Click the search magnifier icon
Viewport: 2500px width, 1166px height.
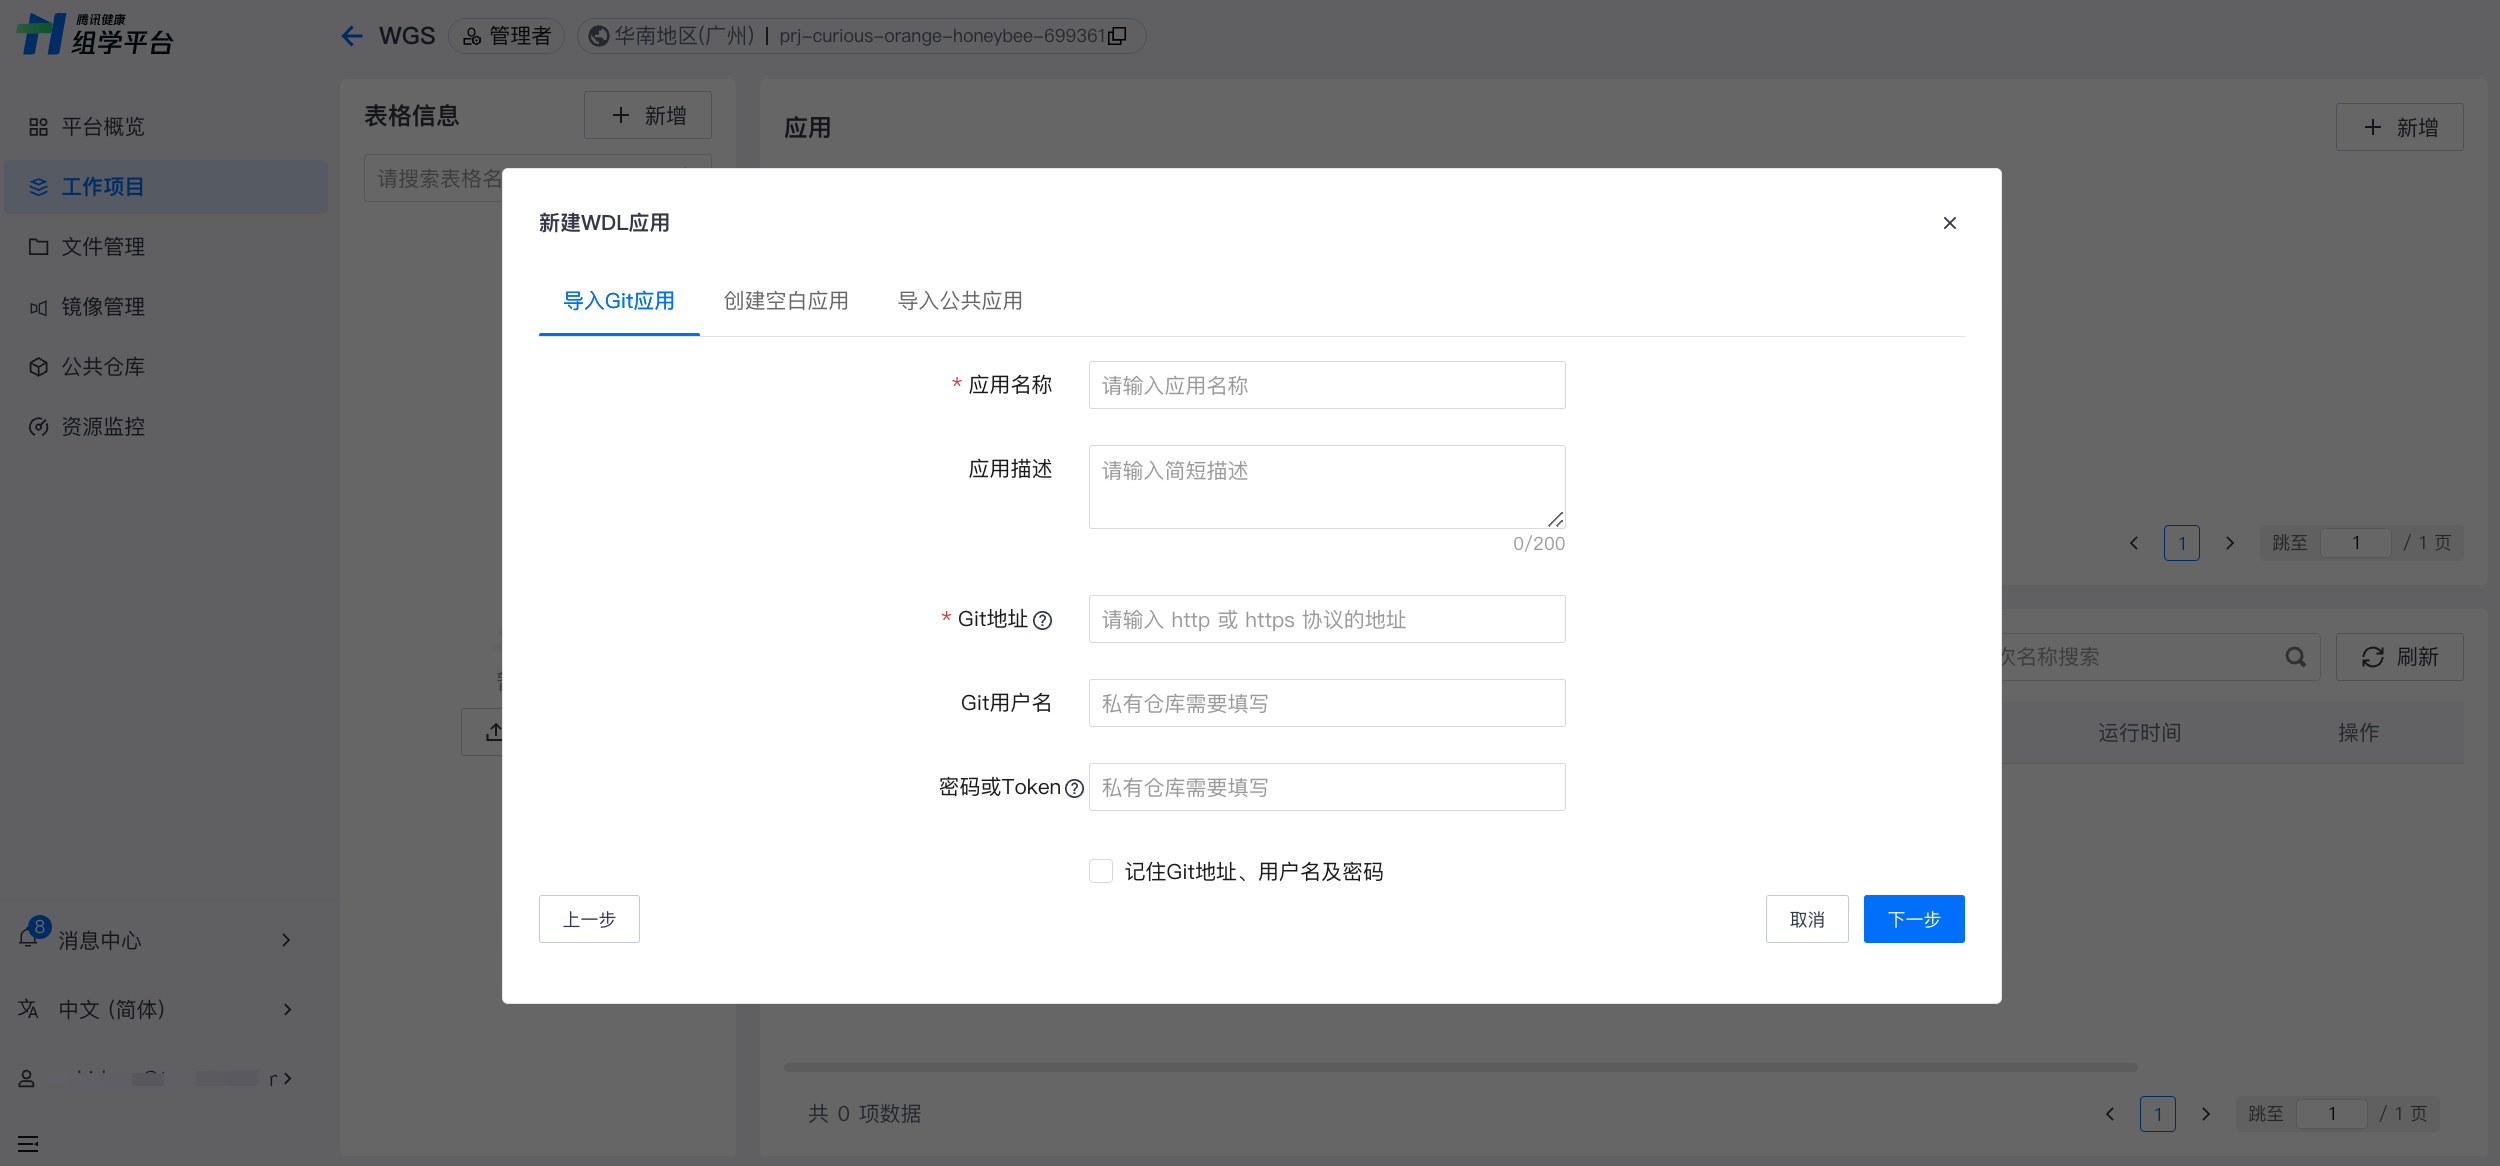(x=2295, y=657)
